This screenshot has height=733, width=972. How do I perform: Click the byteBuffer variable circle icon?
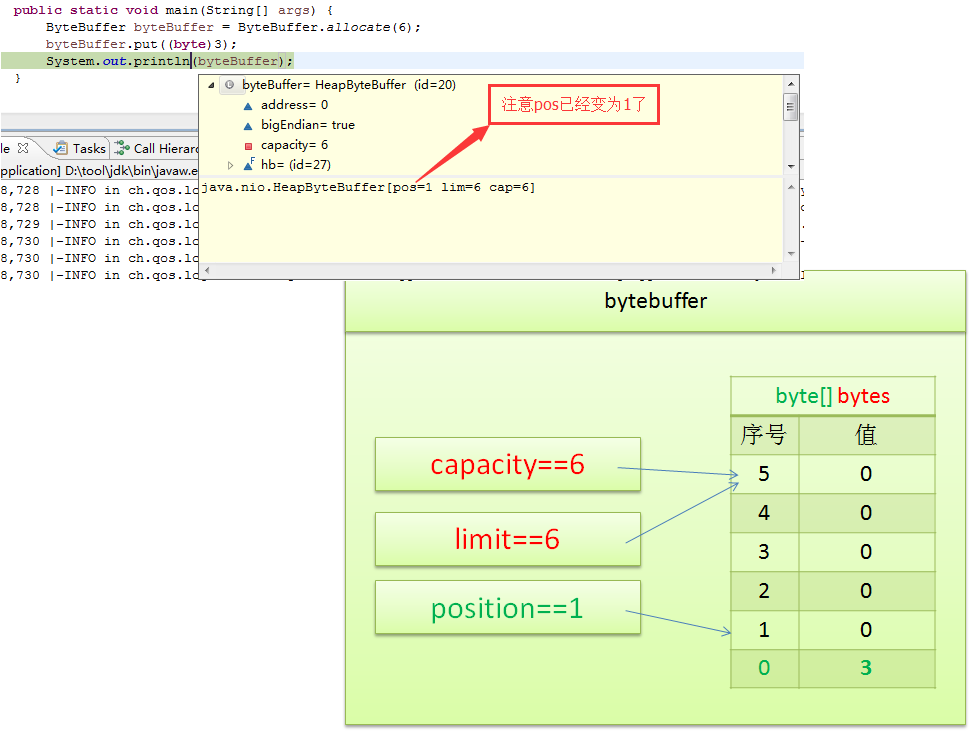(230, 85)
